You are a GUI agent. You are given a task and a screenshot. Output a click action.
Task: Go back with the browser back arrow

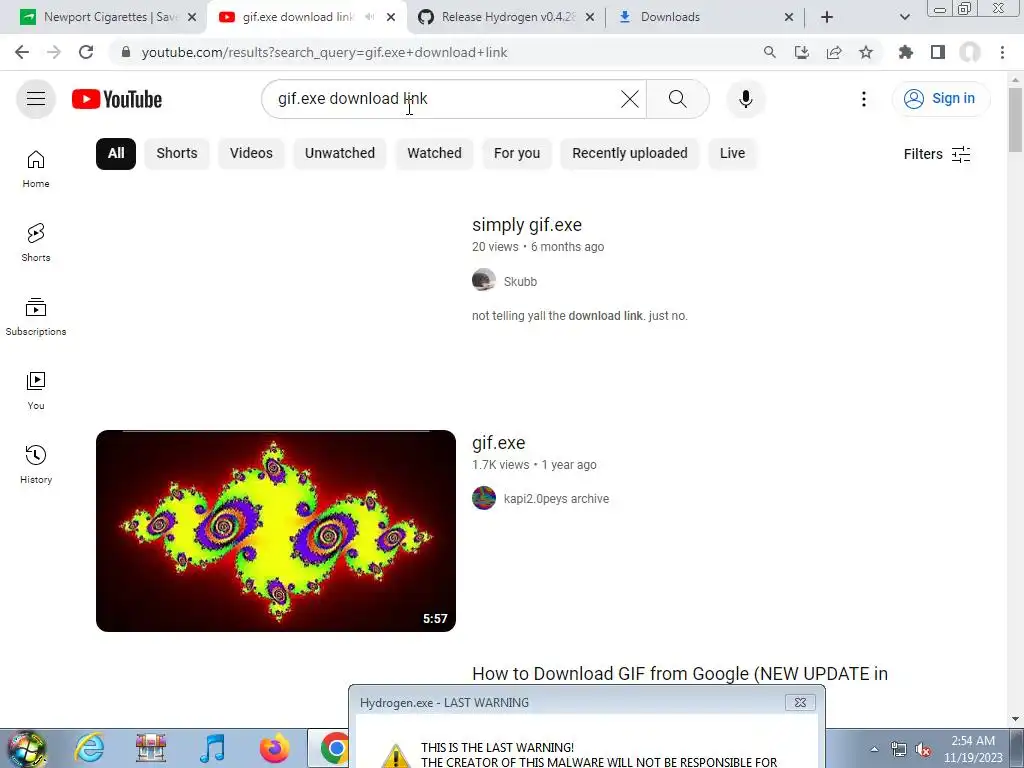(22, 52)
